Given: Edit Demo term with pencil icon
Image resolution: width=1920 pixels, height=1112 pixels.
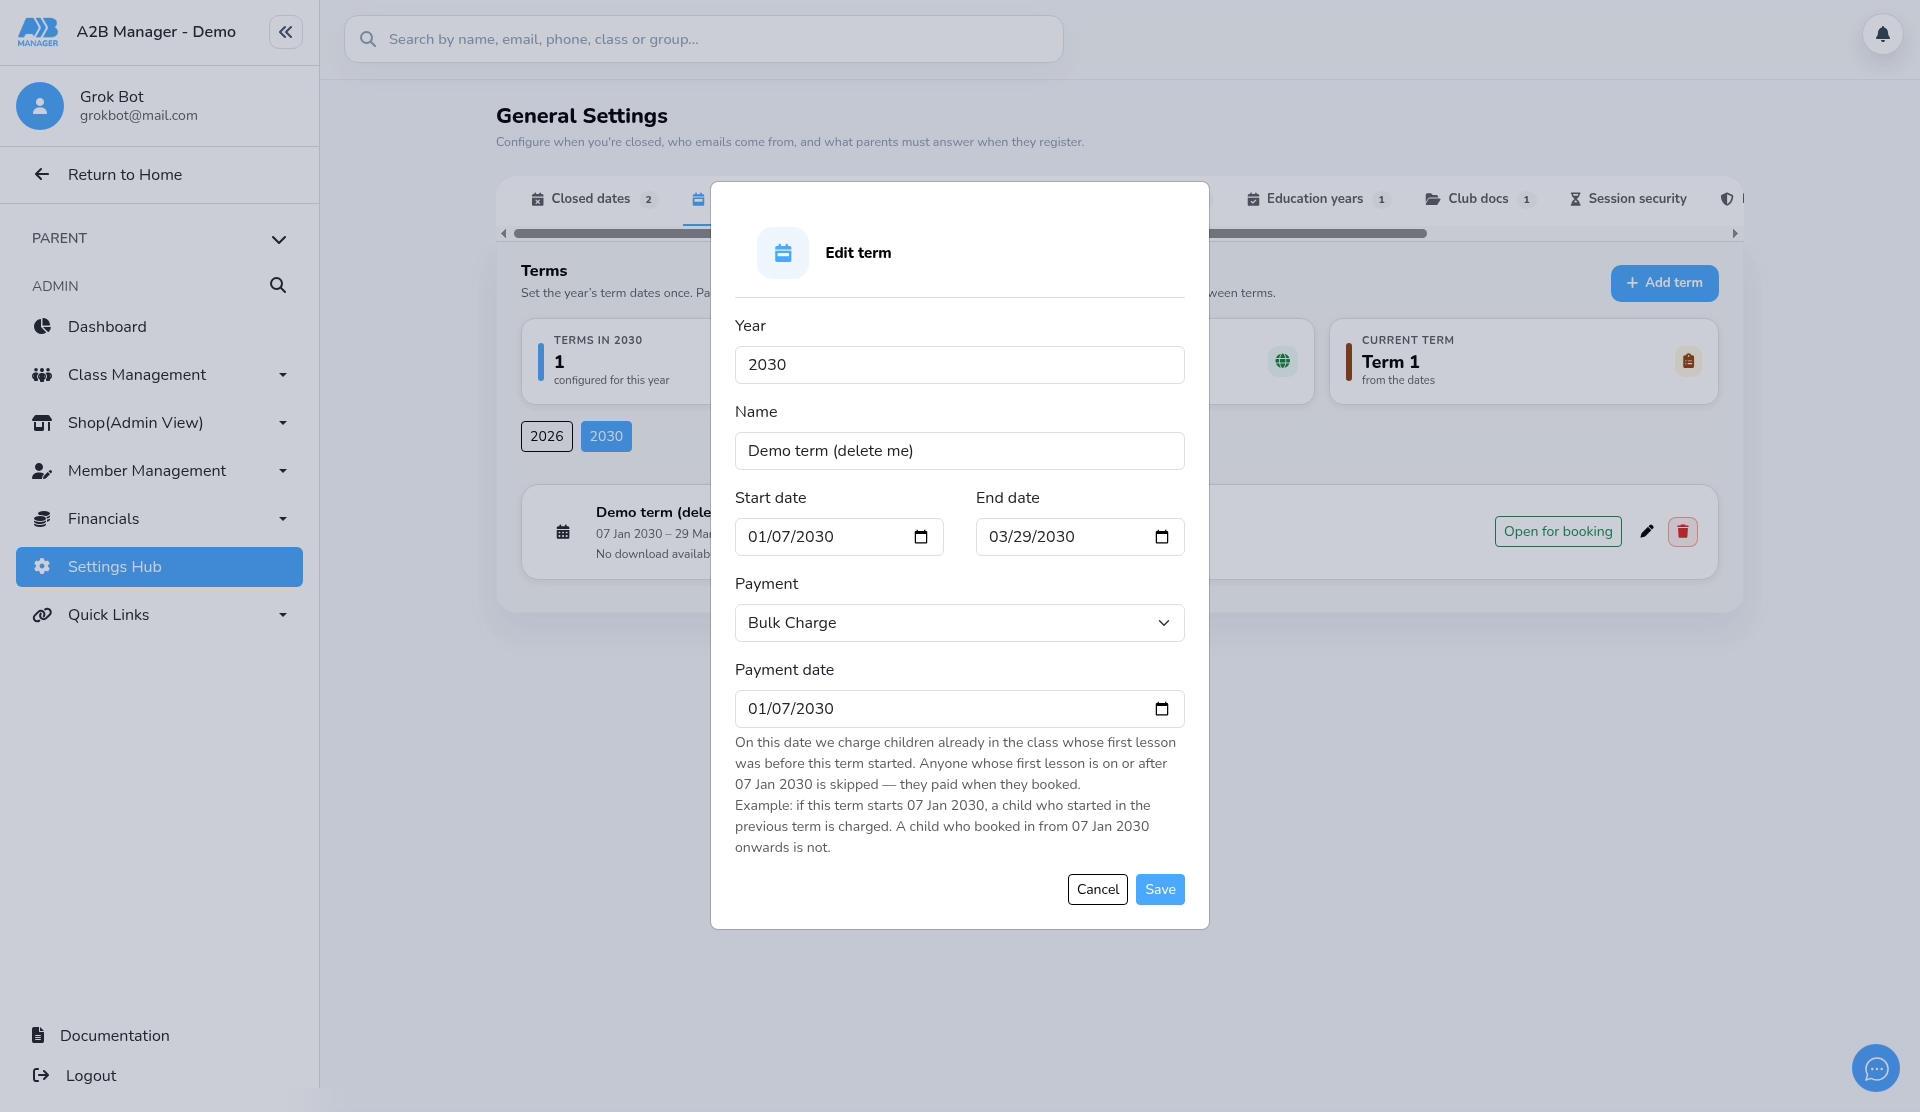Looking at the screenshot, I should pyautogui.click(x=1647, y=532).
